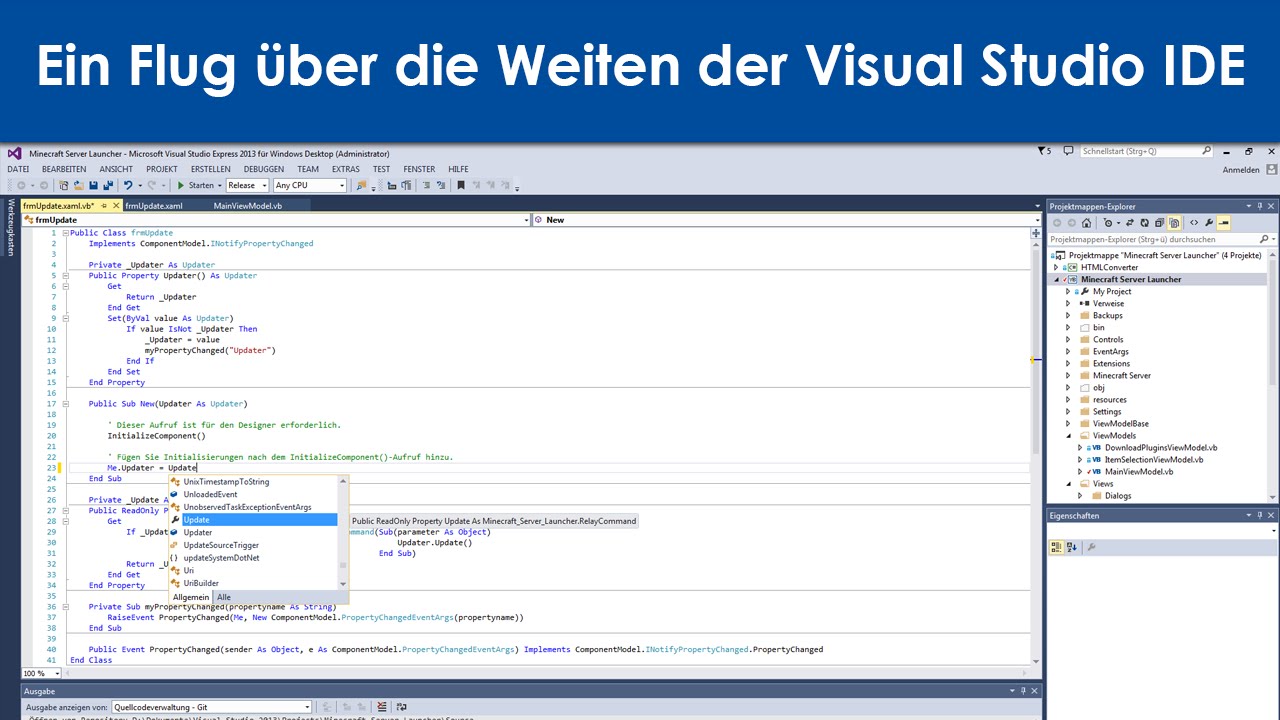
Task: Click the account avatar icon next to Anmelden
Action: (x=1272, y=169)
